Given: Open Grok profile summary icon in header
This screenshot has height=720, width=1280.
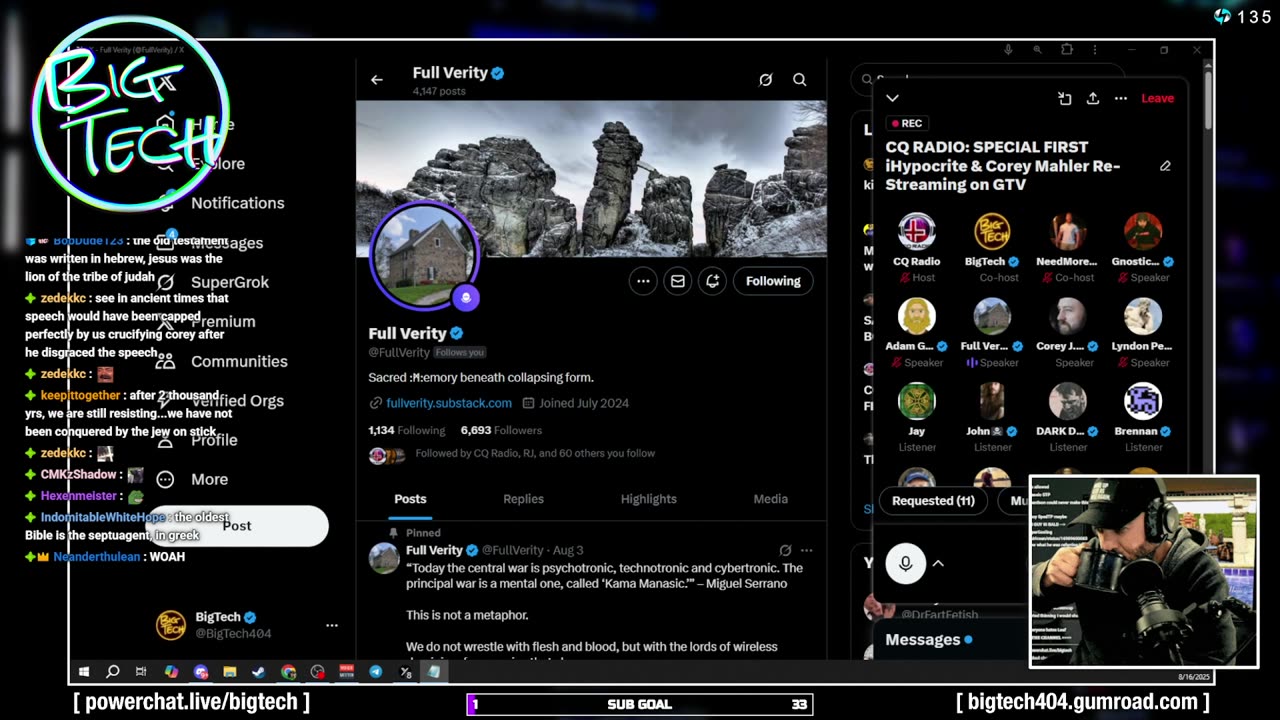Looking at the screenshot, I should [766, 80].
